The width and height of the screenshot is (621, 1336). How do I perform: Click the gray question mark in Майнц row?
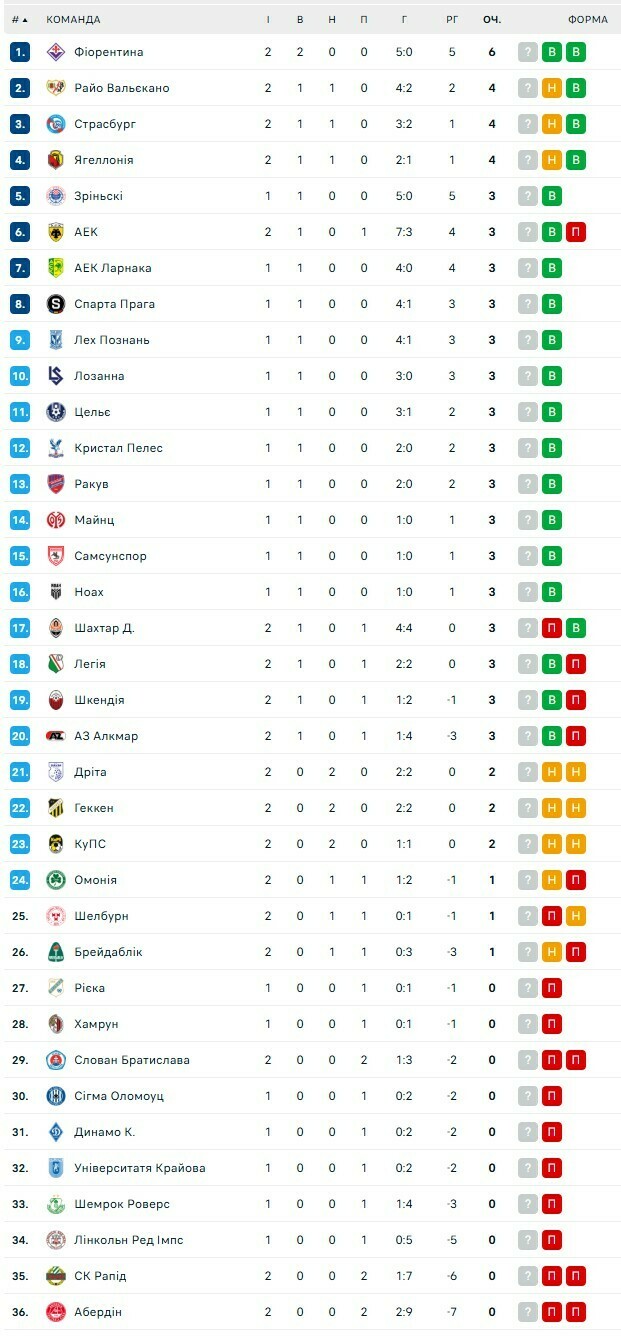pyautogui.click(x=528, y=520)
